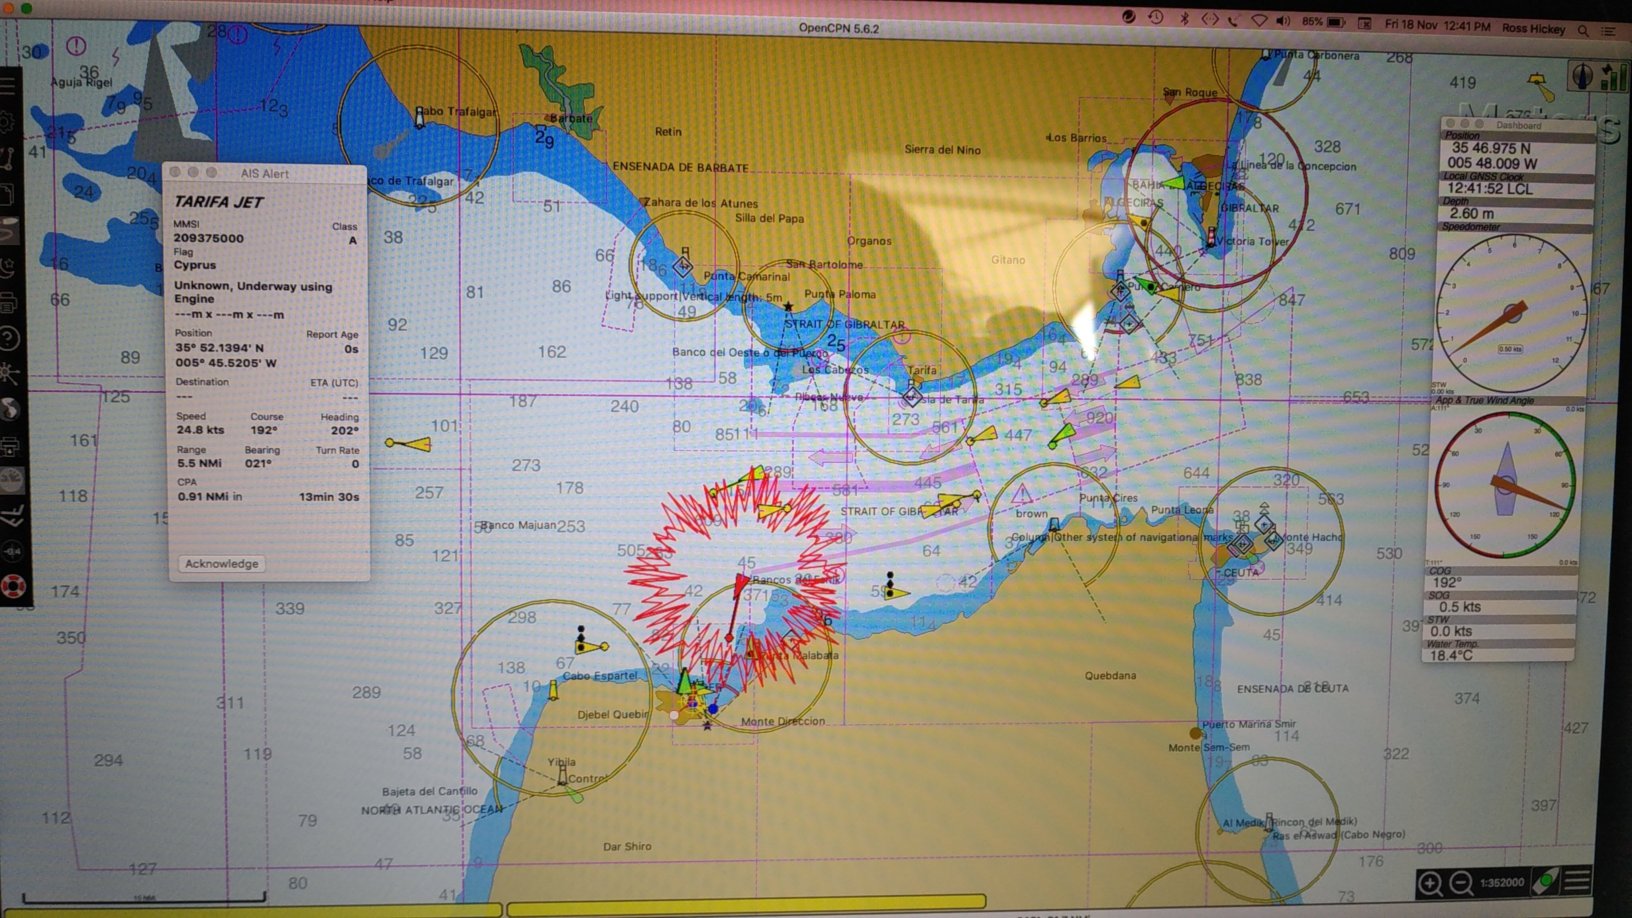1632x918 pixels.
Task: Click the 1:352000 chart scale readout
Action: (1502, 883)
